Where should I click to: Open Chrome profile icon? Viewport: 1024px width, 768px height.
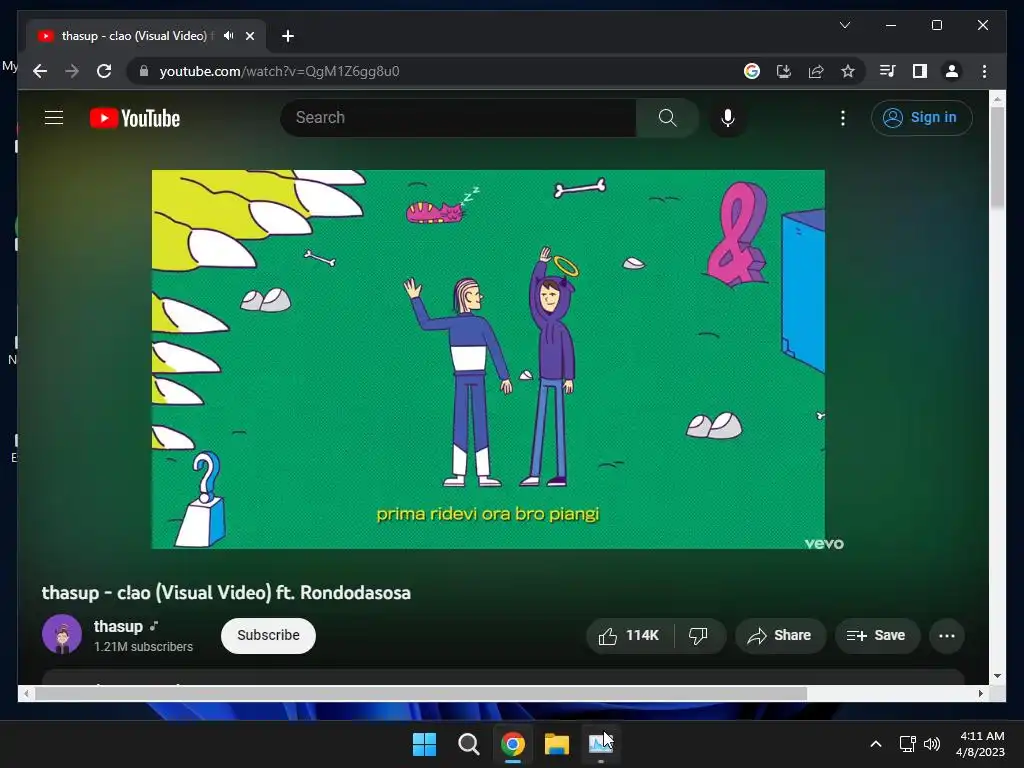click(x=952, y=71)
